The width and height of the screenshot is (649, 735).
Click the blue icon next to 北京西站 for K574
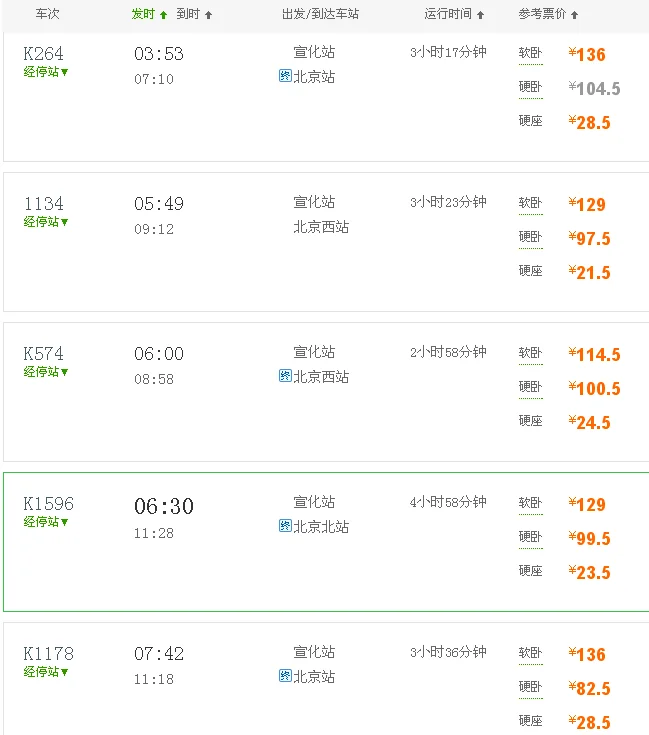coord(285,377)
